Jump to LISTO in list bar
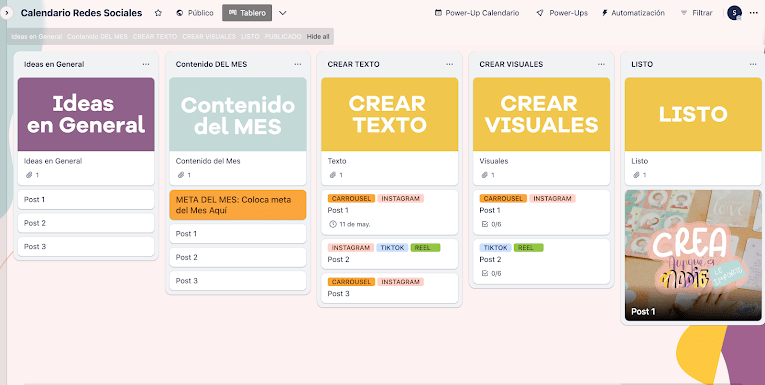Image resolution: width=765 pixels, height=385 pixels. point(250,37)
